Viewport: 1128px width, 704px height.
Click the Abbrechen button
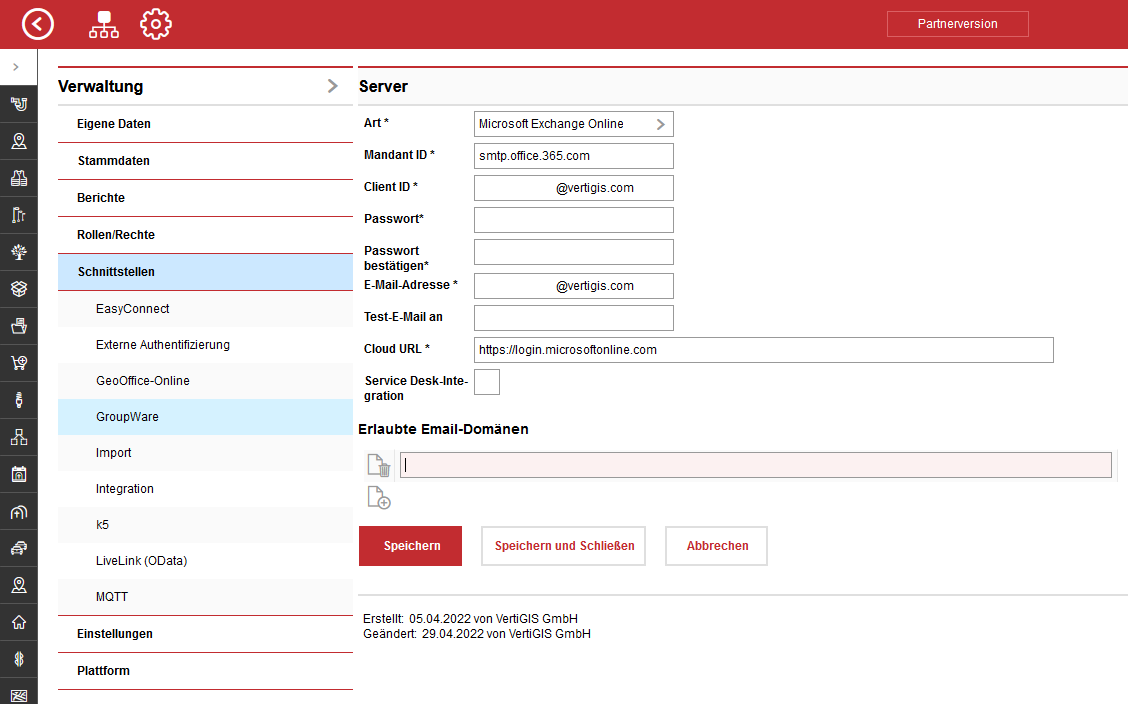click(717, 546)
